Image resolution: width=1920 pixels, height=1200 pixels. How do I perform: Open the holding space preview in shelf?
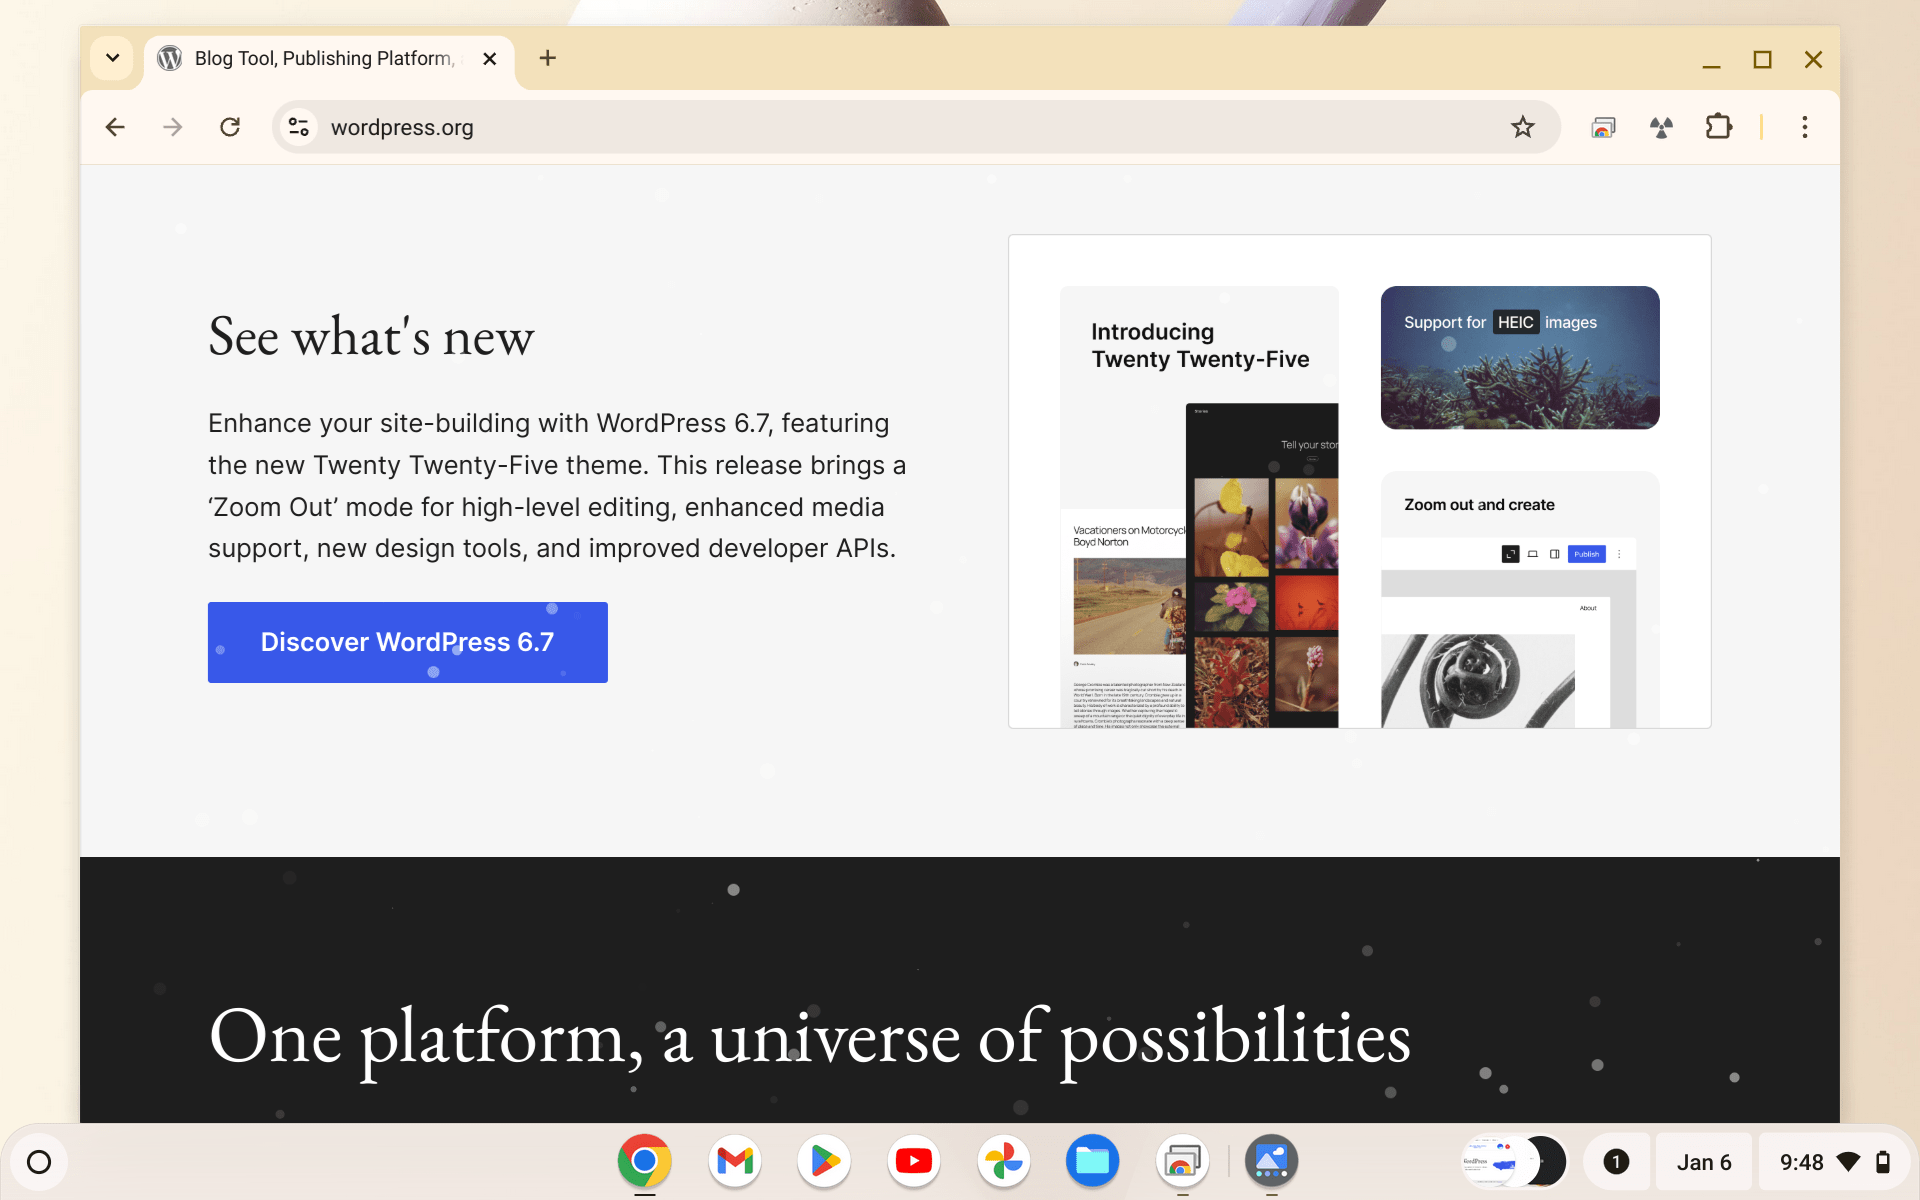(x=1514, y=1162)
